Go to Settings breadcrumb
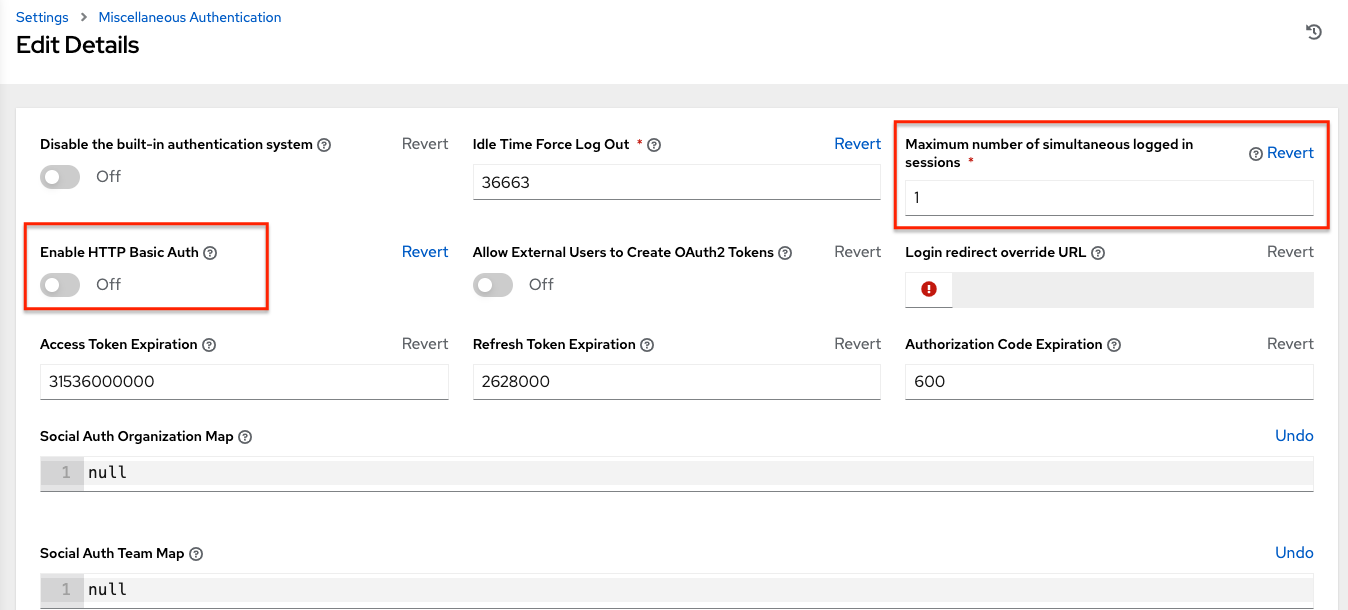The width and height of the screenshot is (1348, 610). coord(42,17)
